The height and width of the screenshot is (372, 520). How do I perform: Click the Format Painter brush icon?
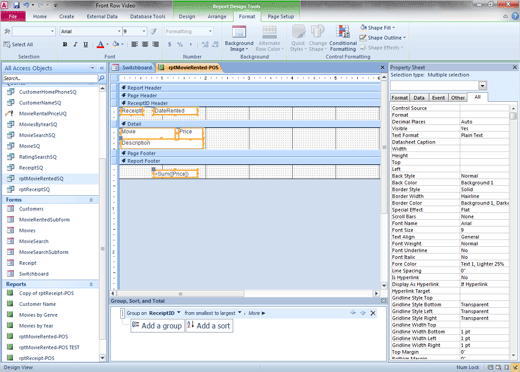[x=153, y=31]
